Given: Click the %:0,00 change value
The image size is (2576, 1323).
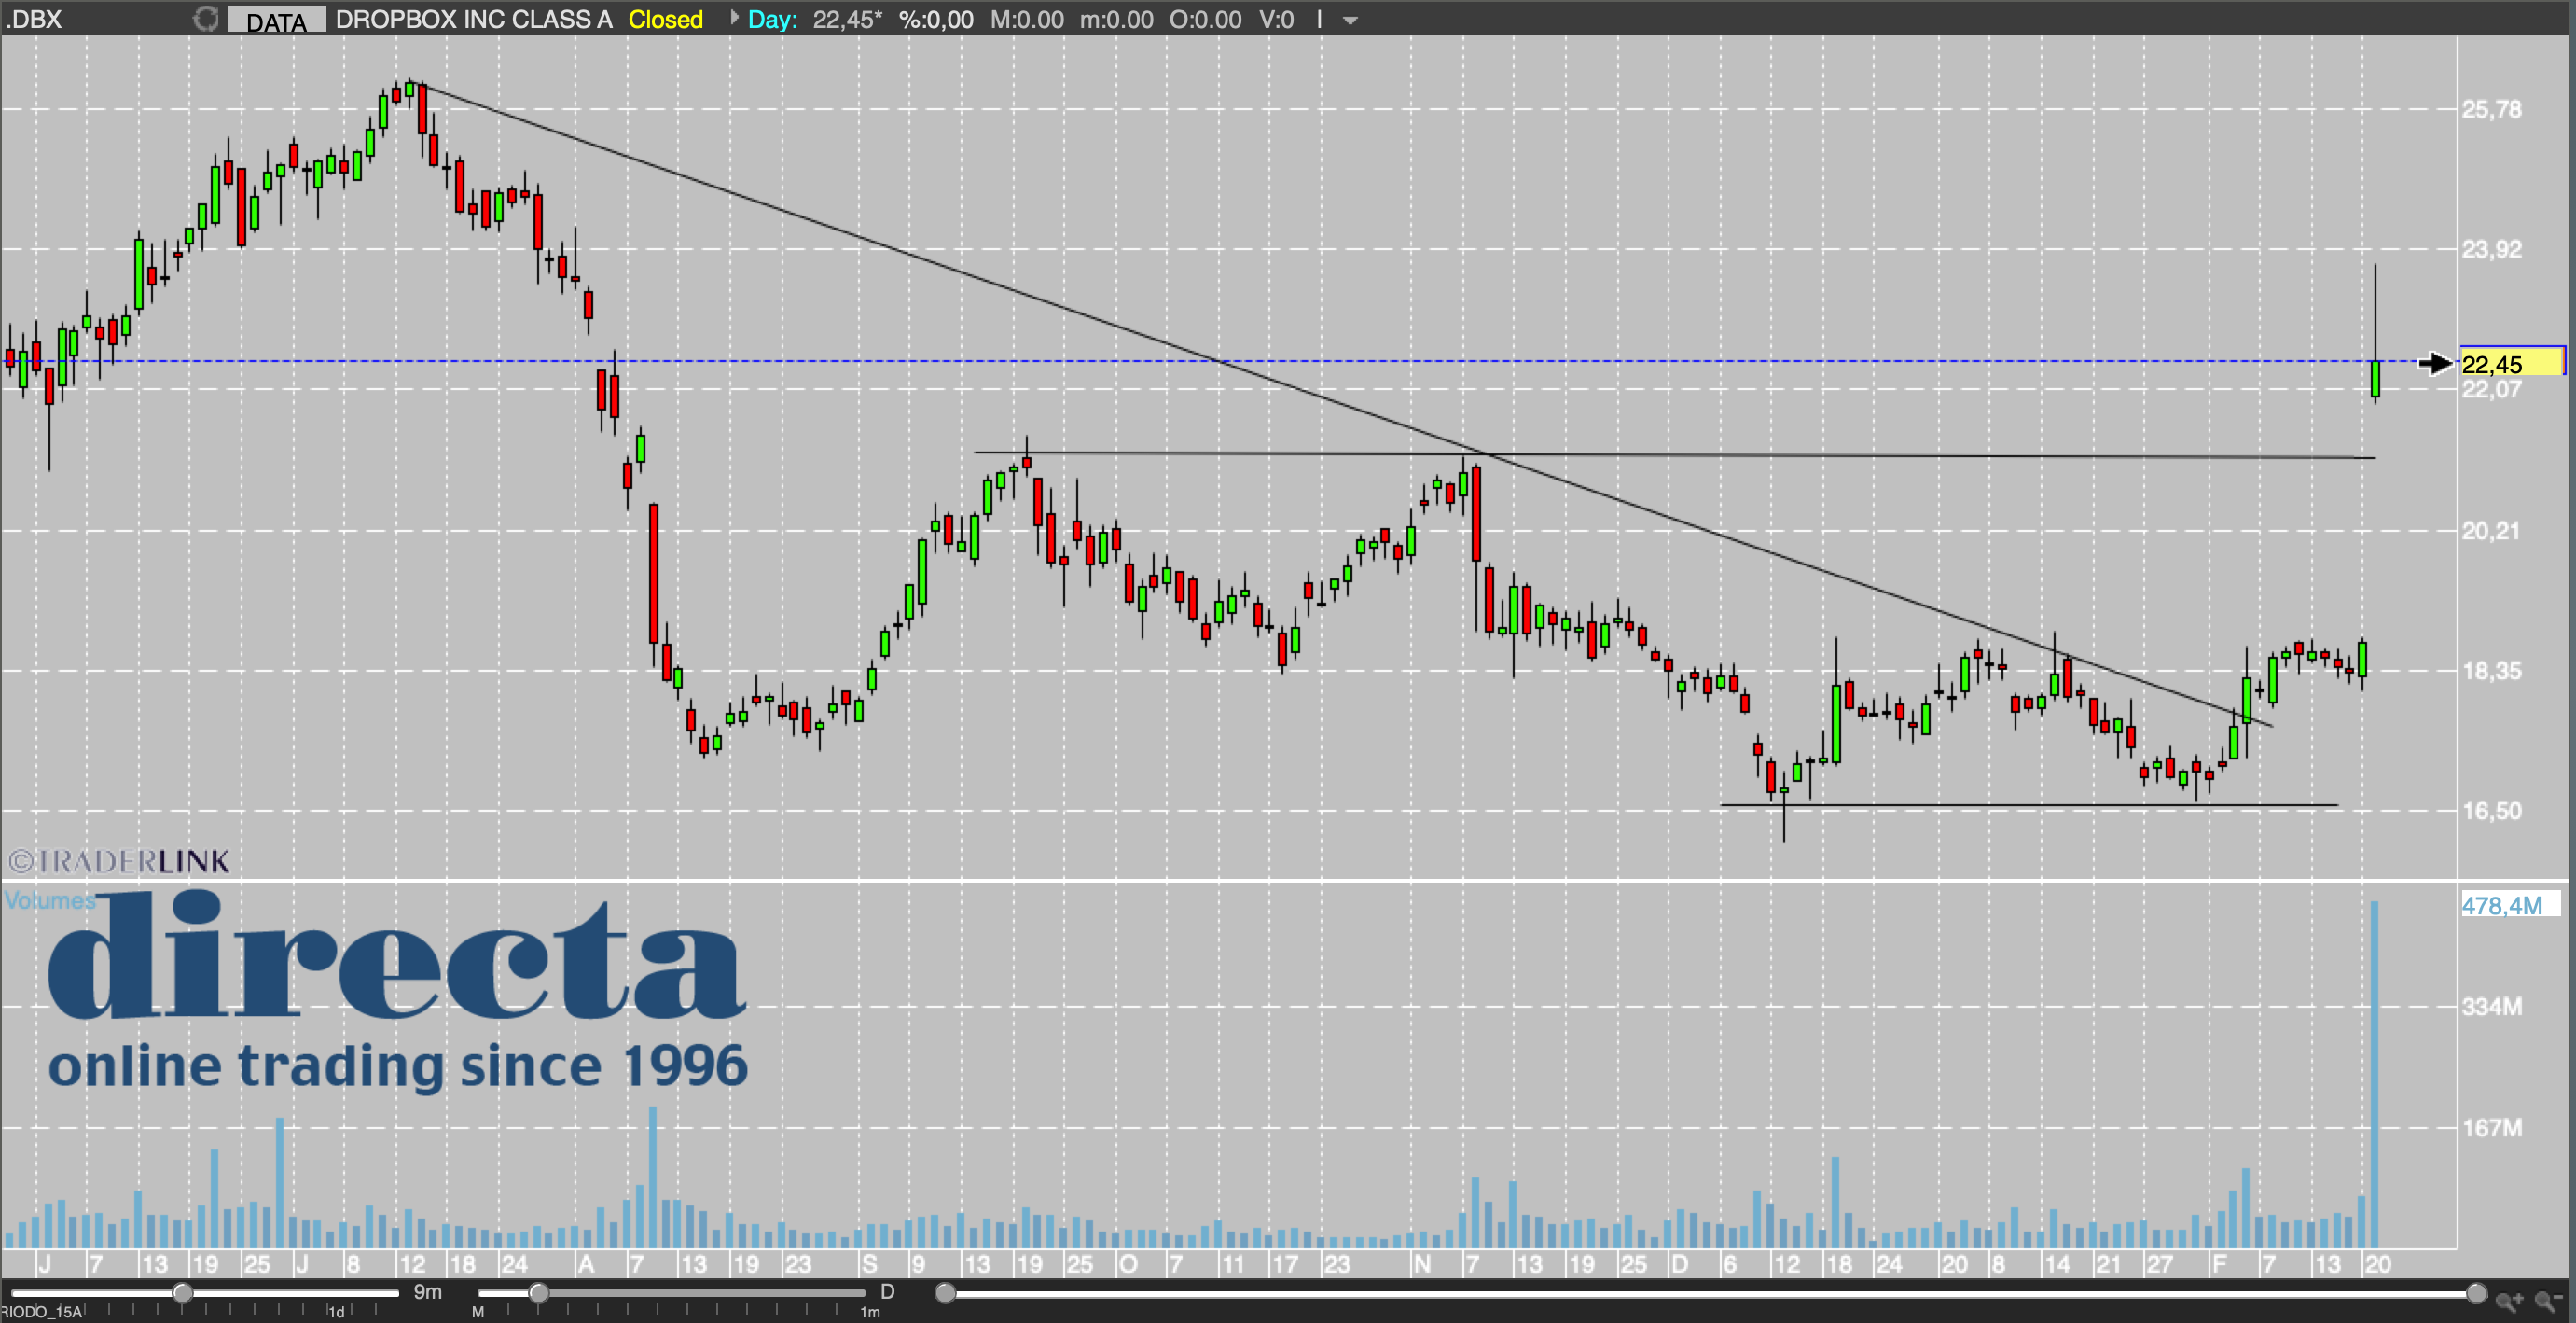Looking at the screenshot, I should 936,19.
